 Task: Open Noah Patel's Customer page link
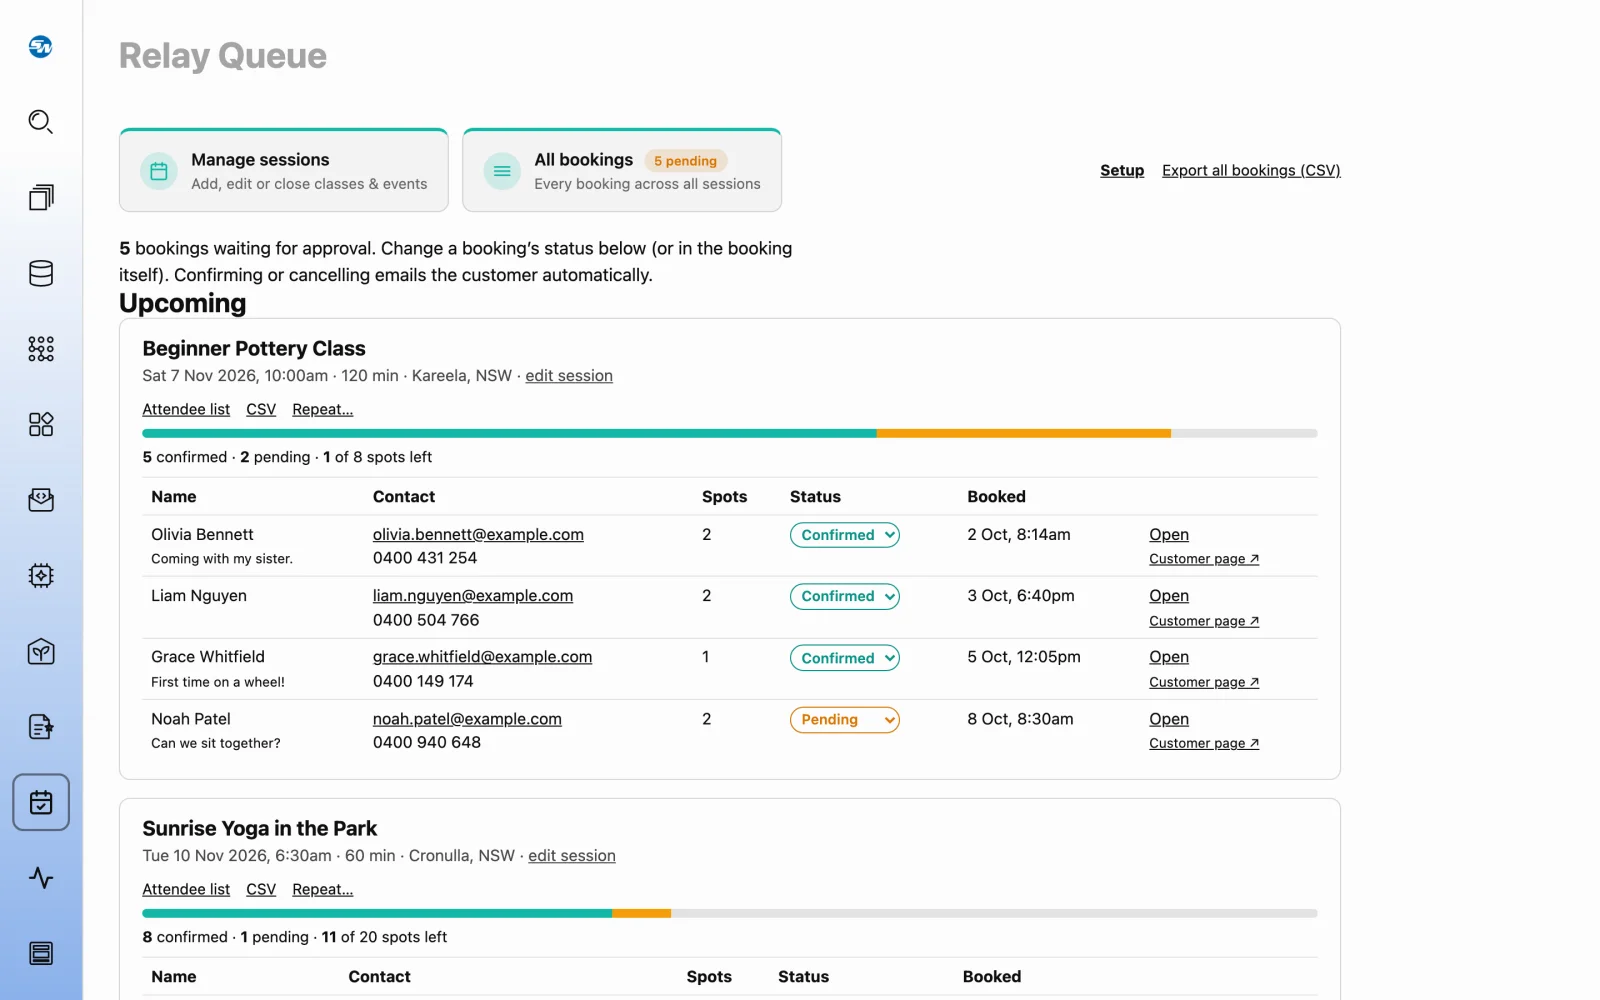(x=1204, y=743)
